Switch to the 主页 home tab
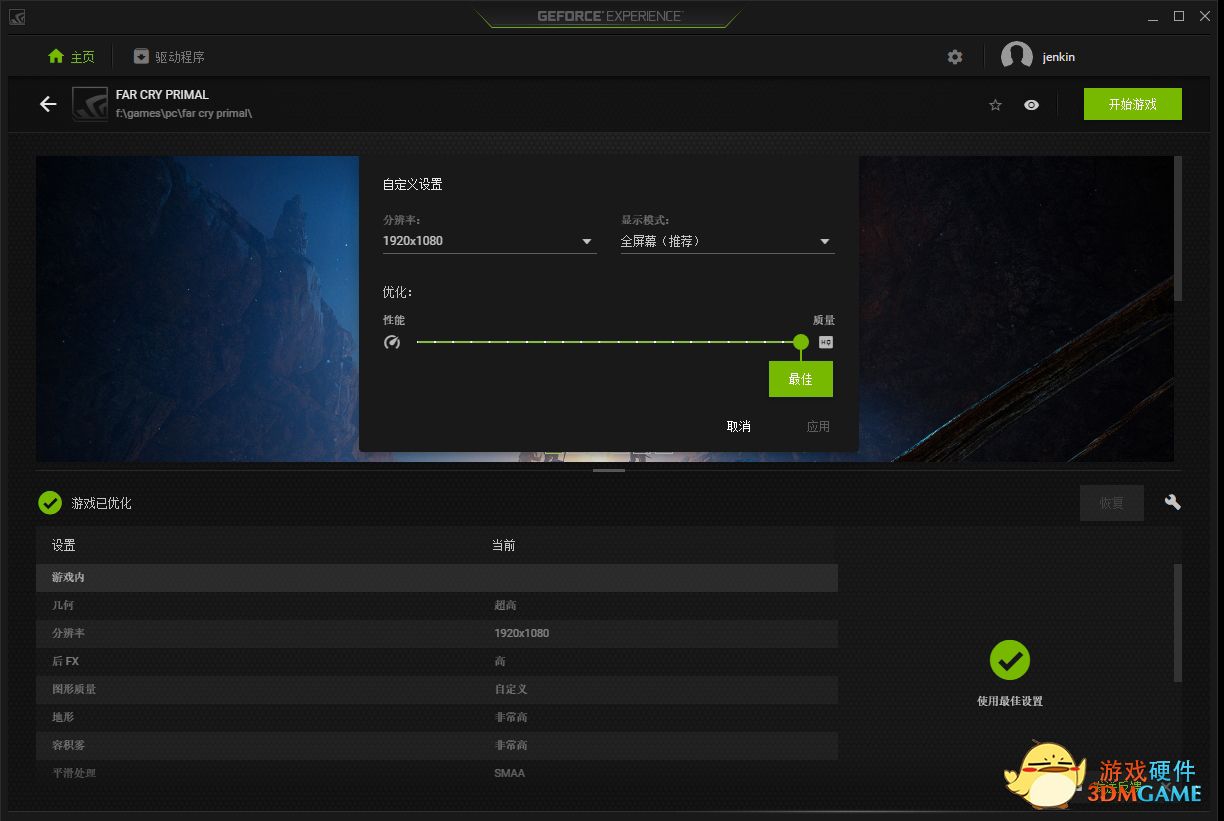Screen dimensions: 1224x821 coord(71,57)
